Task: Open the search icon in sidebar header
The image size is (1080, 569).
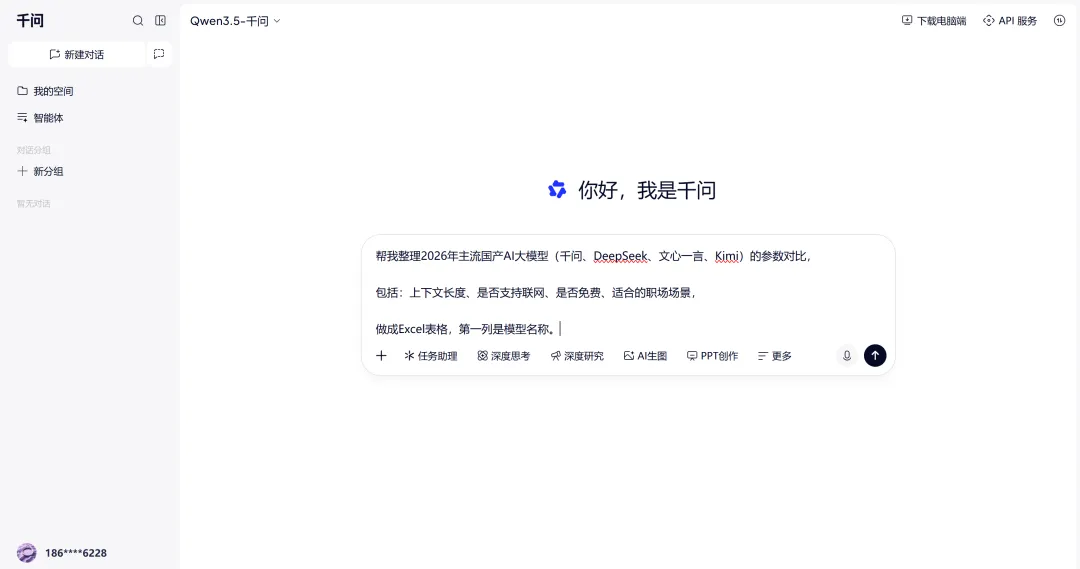Action: 138,21
